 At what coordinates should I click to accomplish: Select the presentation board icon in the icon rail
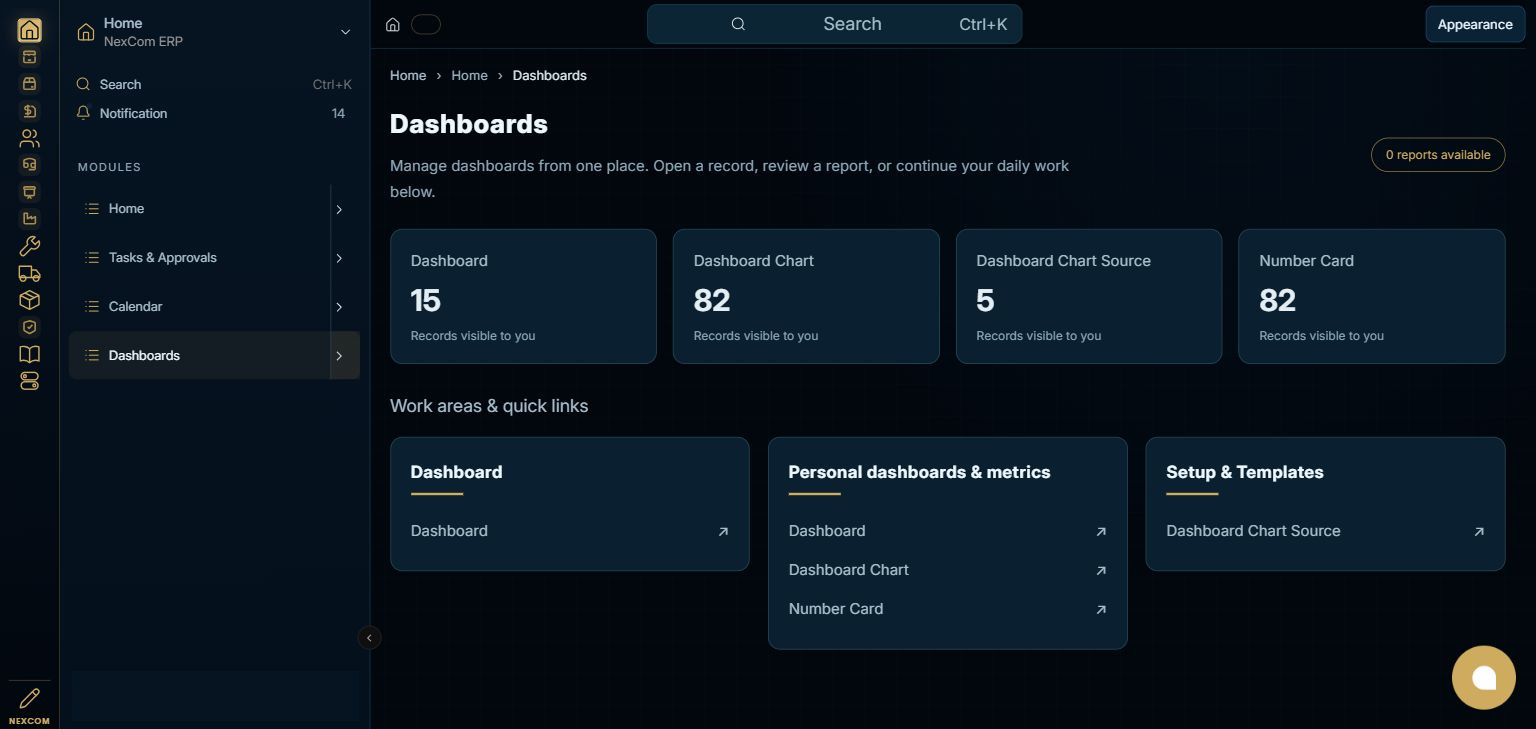[30, 192]
